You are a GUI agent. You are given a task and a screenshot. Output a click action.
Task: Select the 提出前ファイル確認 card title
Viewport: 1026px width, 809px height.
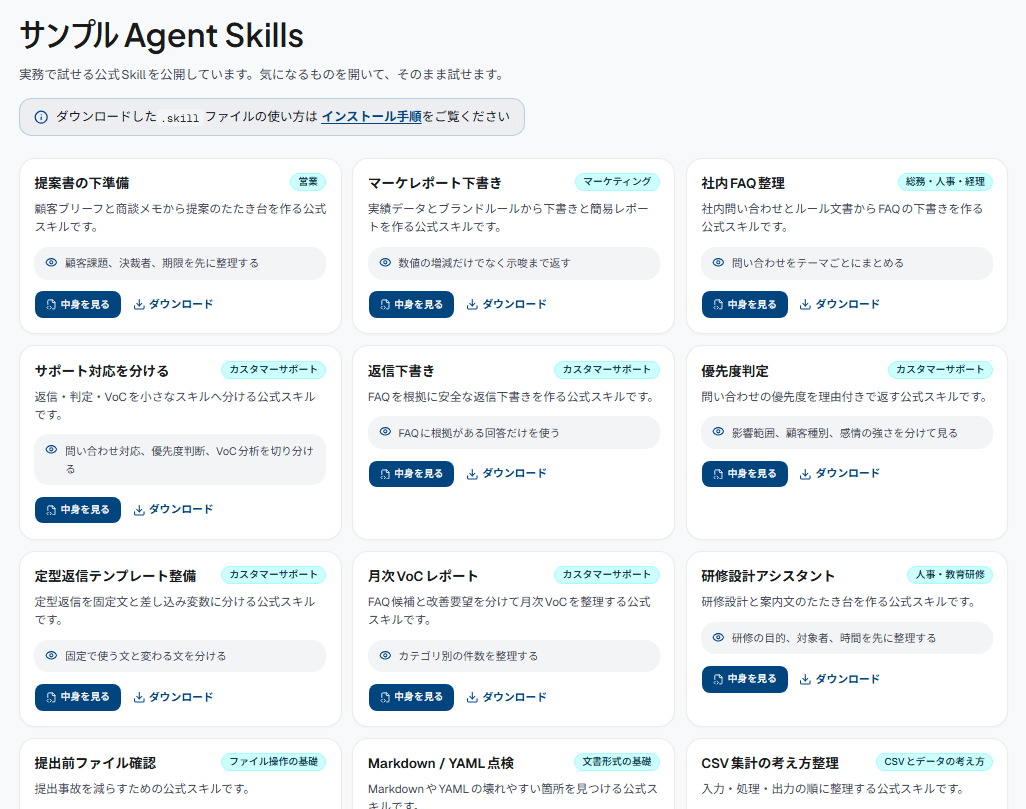coord(96,763)
